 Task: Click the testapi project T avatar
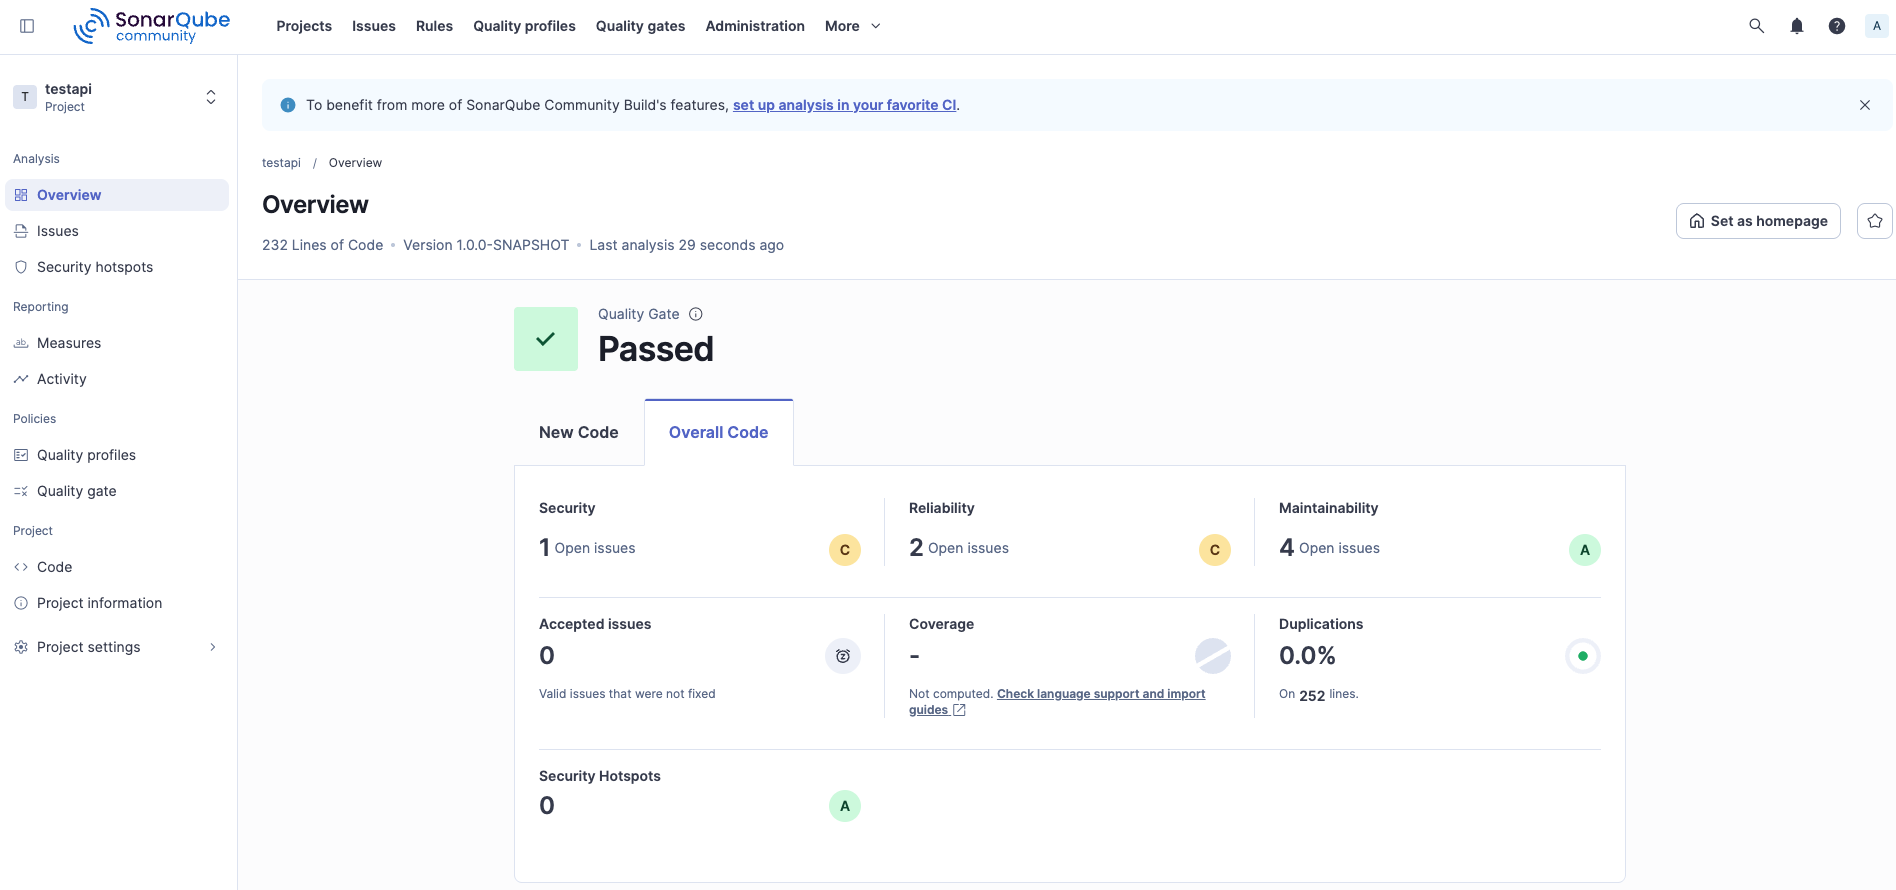(25, 97)
